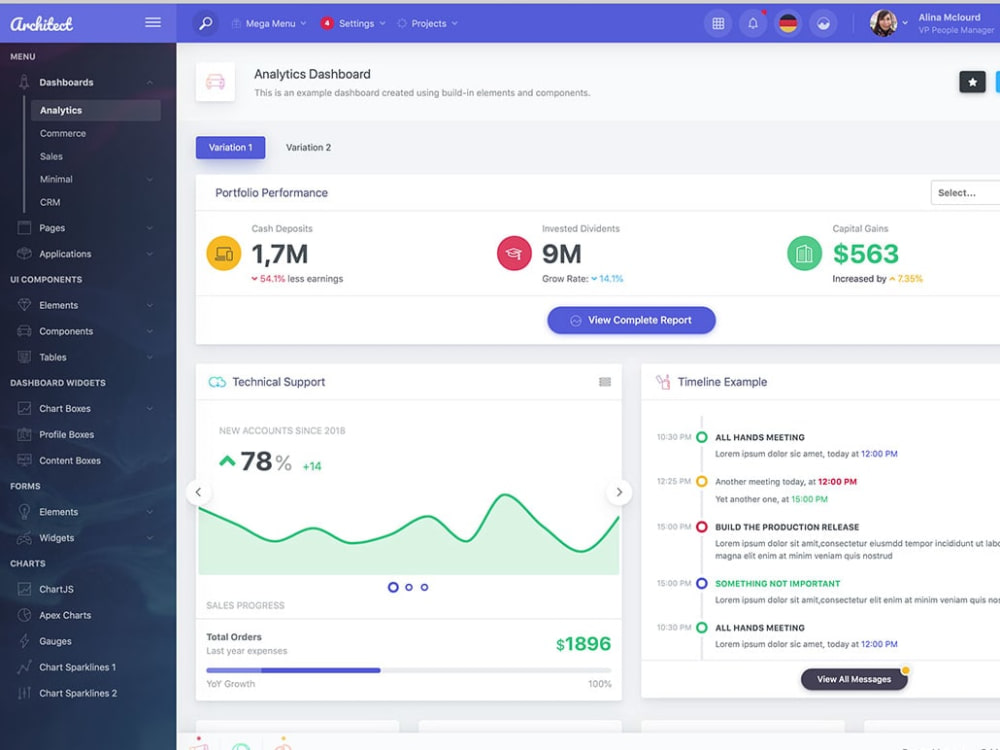Image resolution: width=1000 pixels, height=750 pixels.
Task: Click the car icon beside Analytics Dashboard
Action: pos(216,82)
